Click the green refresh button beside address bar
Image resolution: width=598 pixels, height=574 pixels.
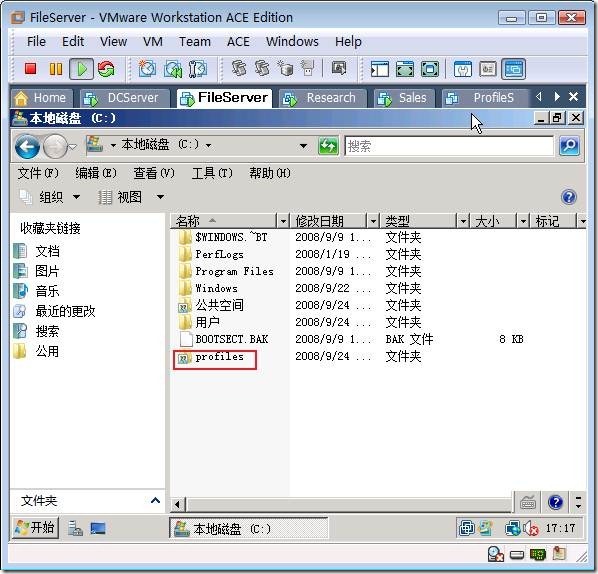(x=328, y=146)
